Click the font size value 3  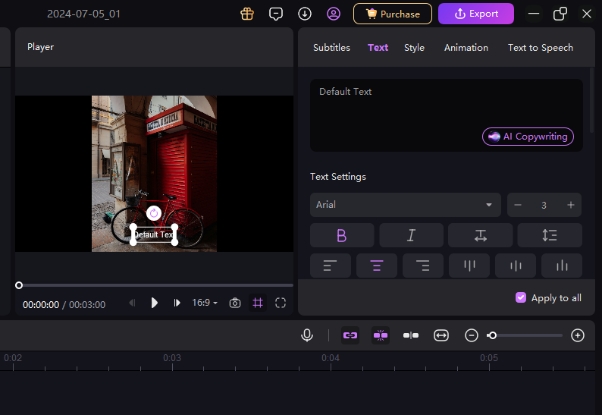[x=544, y=205]
